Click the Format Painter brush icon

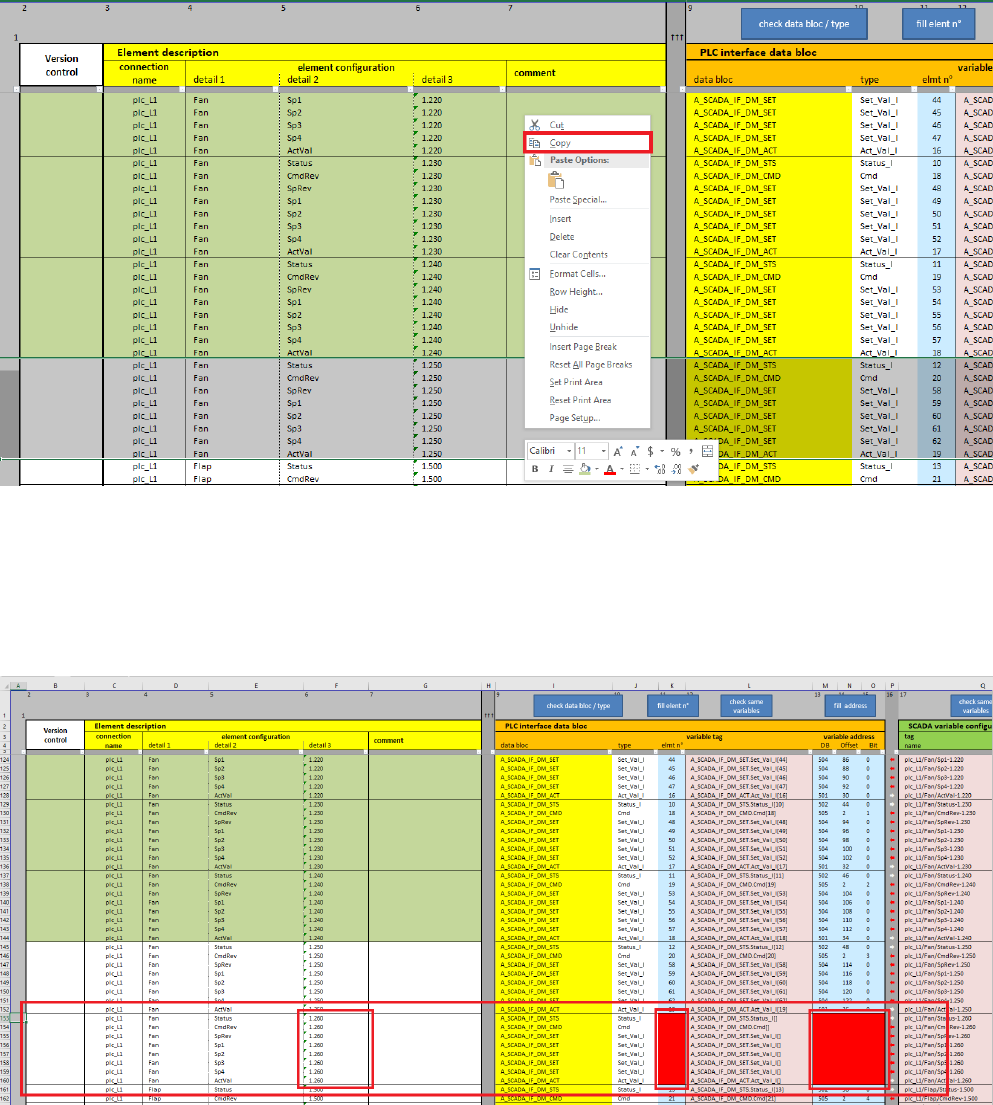[693, 469]
